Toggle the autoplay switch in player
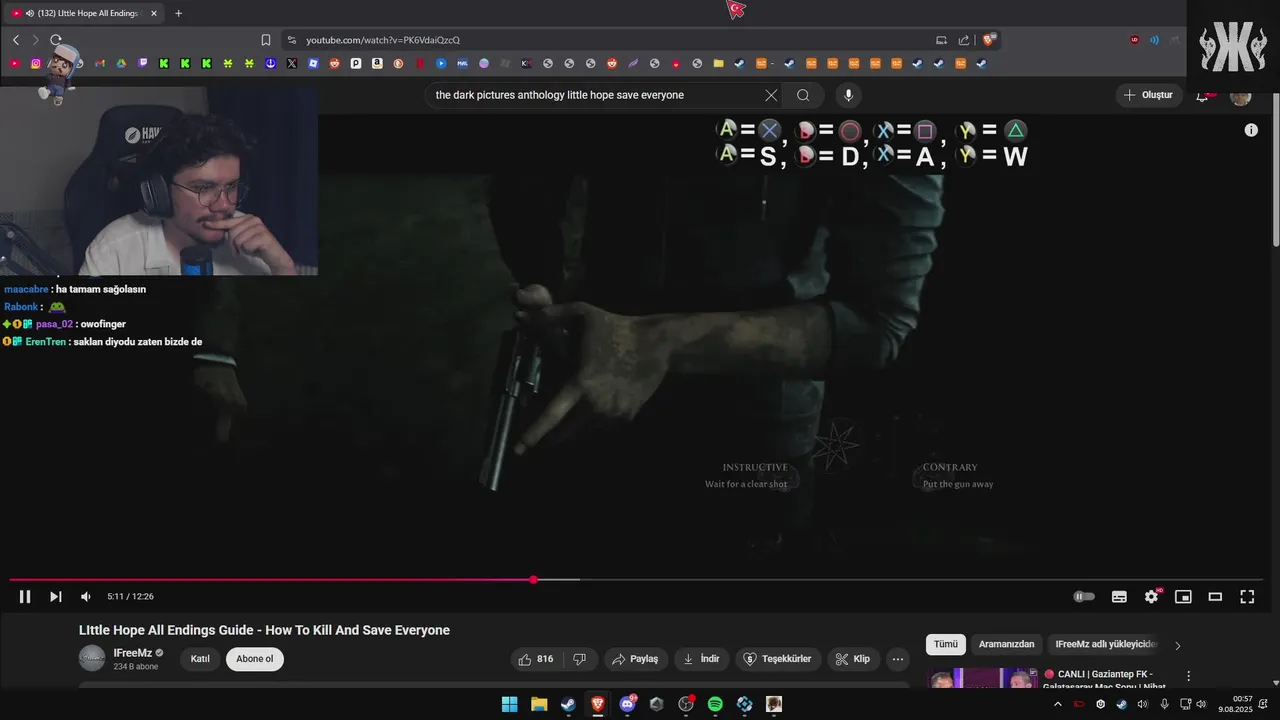The image size is (1280, 720). 1084,597
